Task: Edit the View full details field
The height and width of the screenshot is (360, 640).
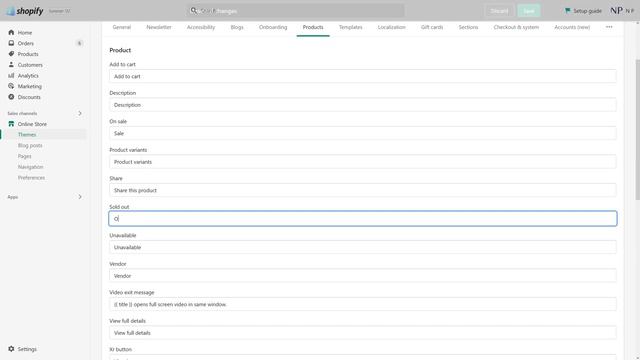Action: tap(362, 333)
